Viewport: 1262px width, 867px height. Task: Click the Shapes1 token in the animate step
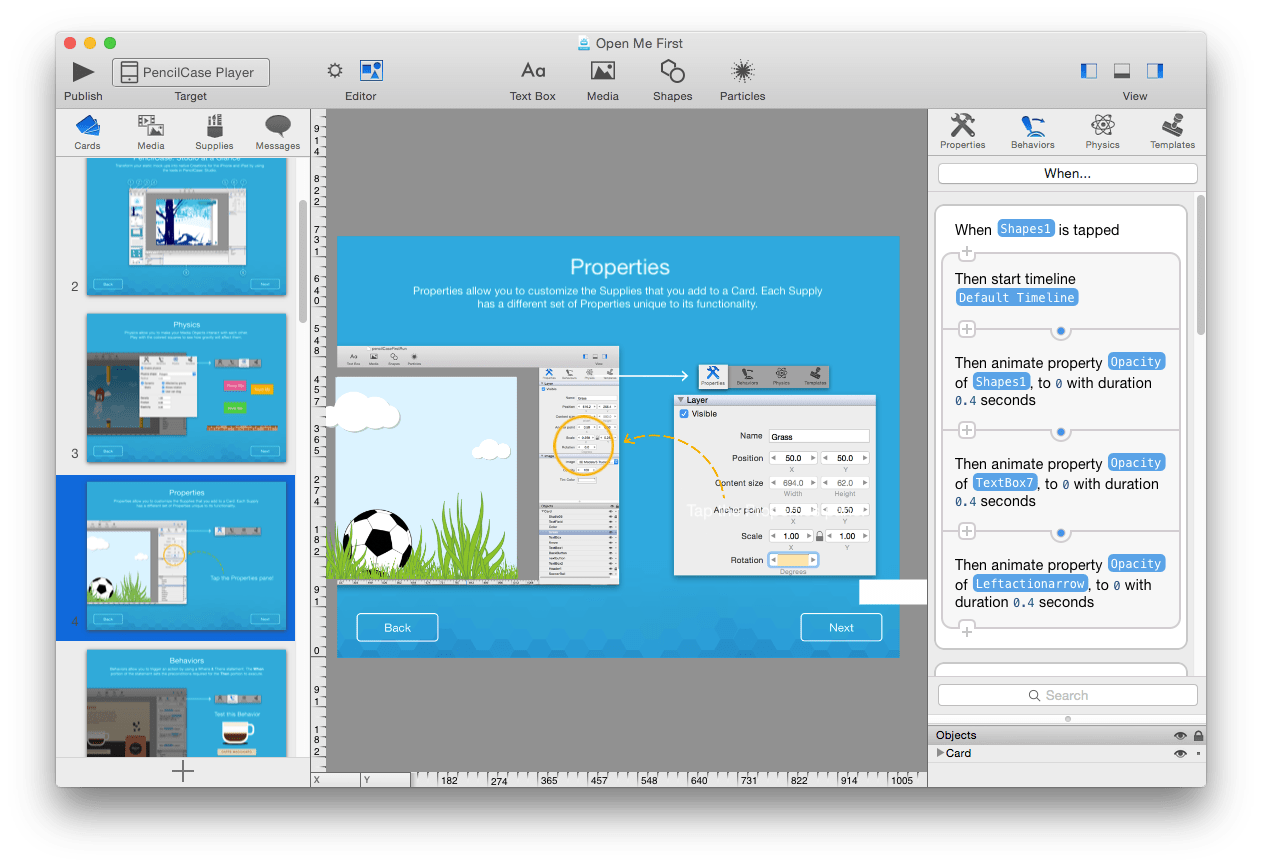coord(1001,382)
